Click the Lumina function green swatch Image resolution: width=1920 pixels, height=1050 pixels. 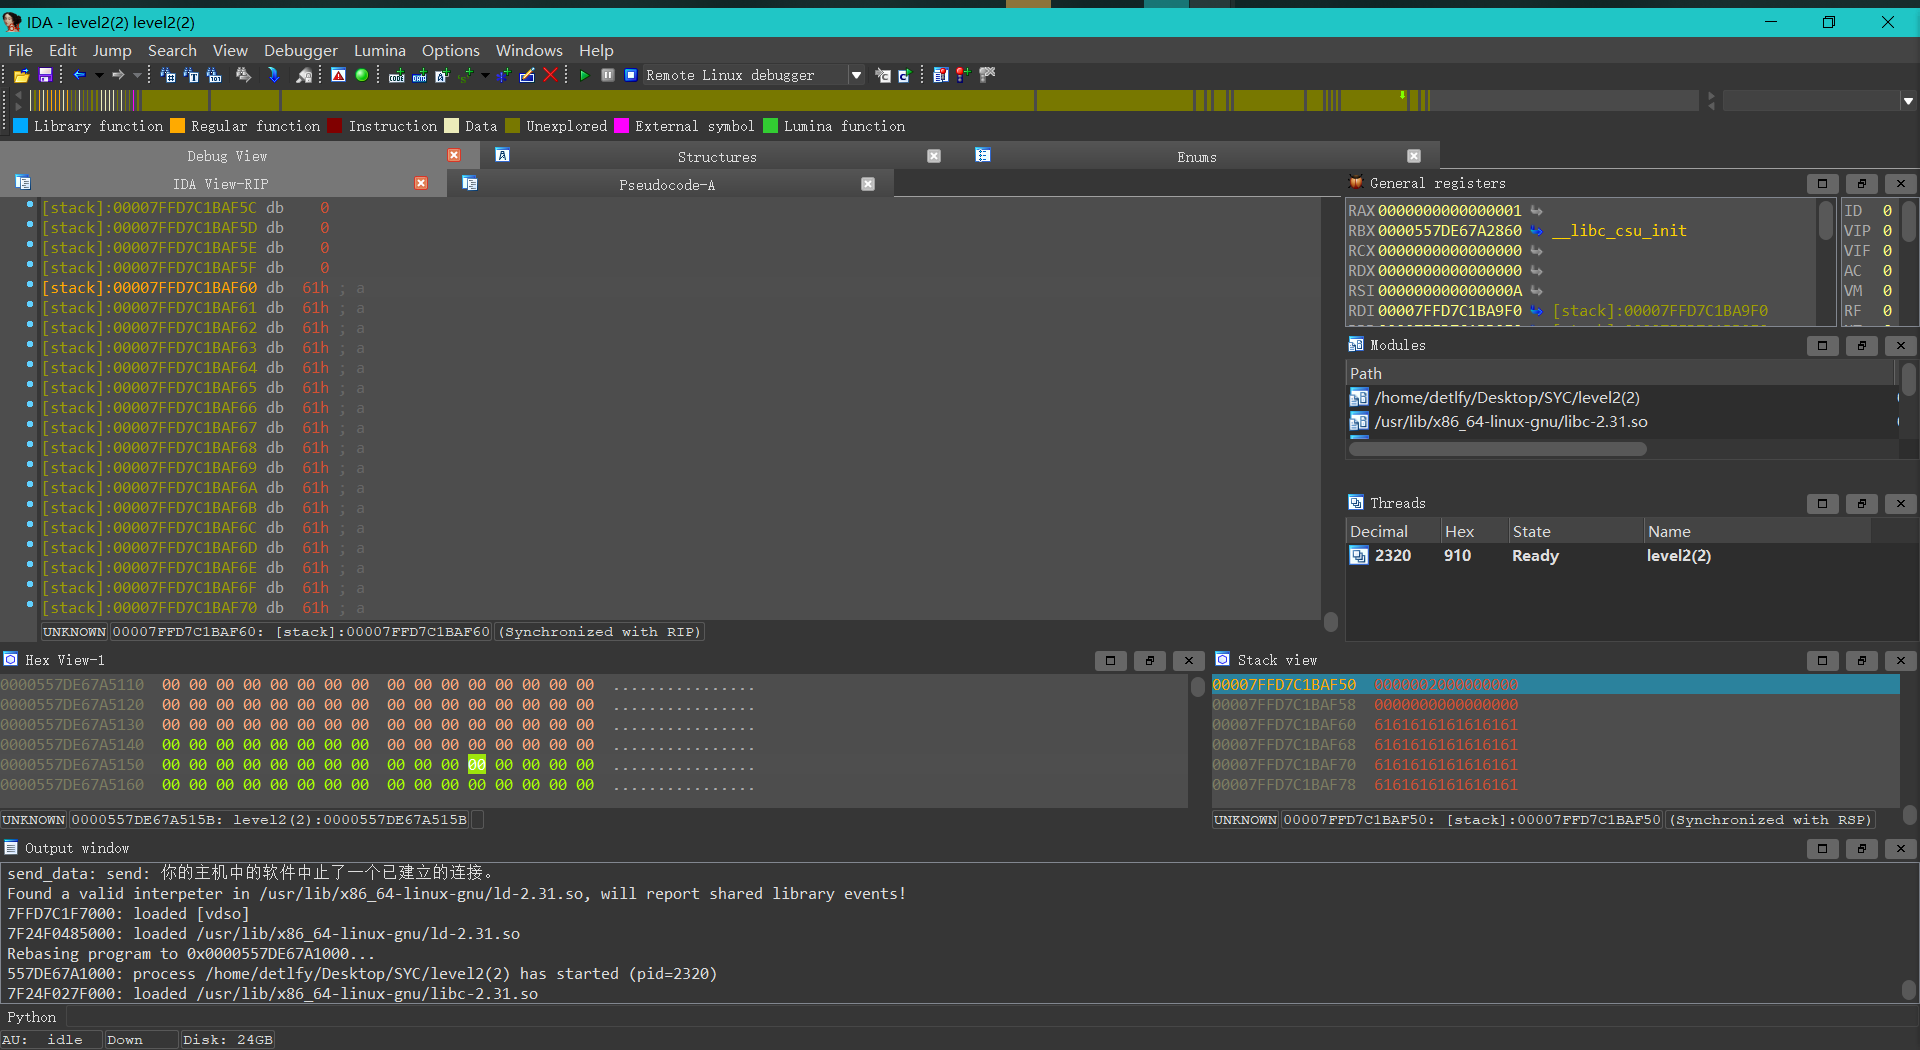771,126
